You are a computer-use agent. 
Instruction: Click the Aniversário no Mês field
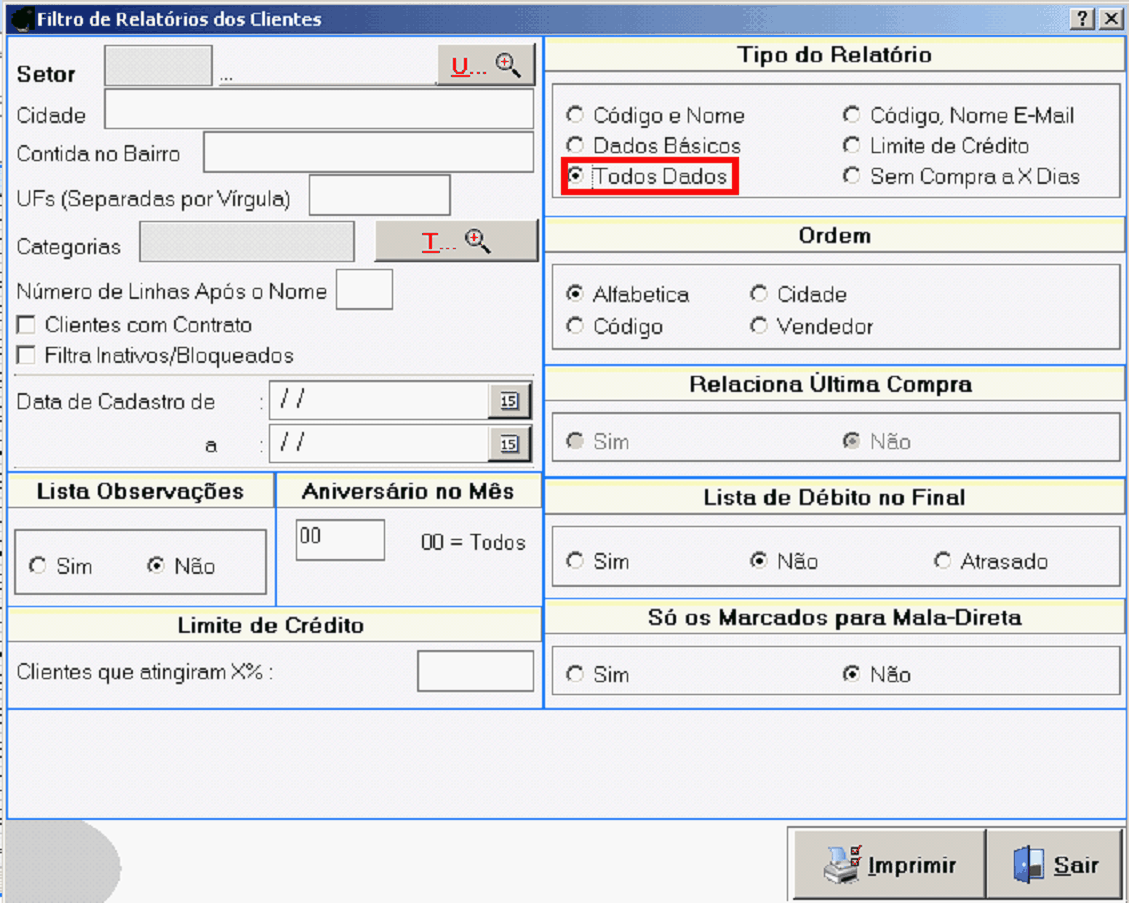point(340,540)
